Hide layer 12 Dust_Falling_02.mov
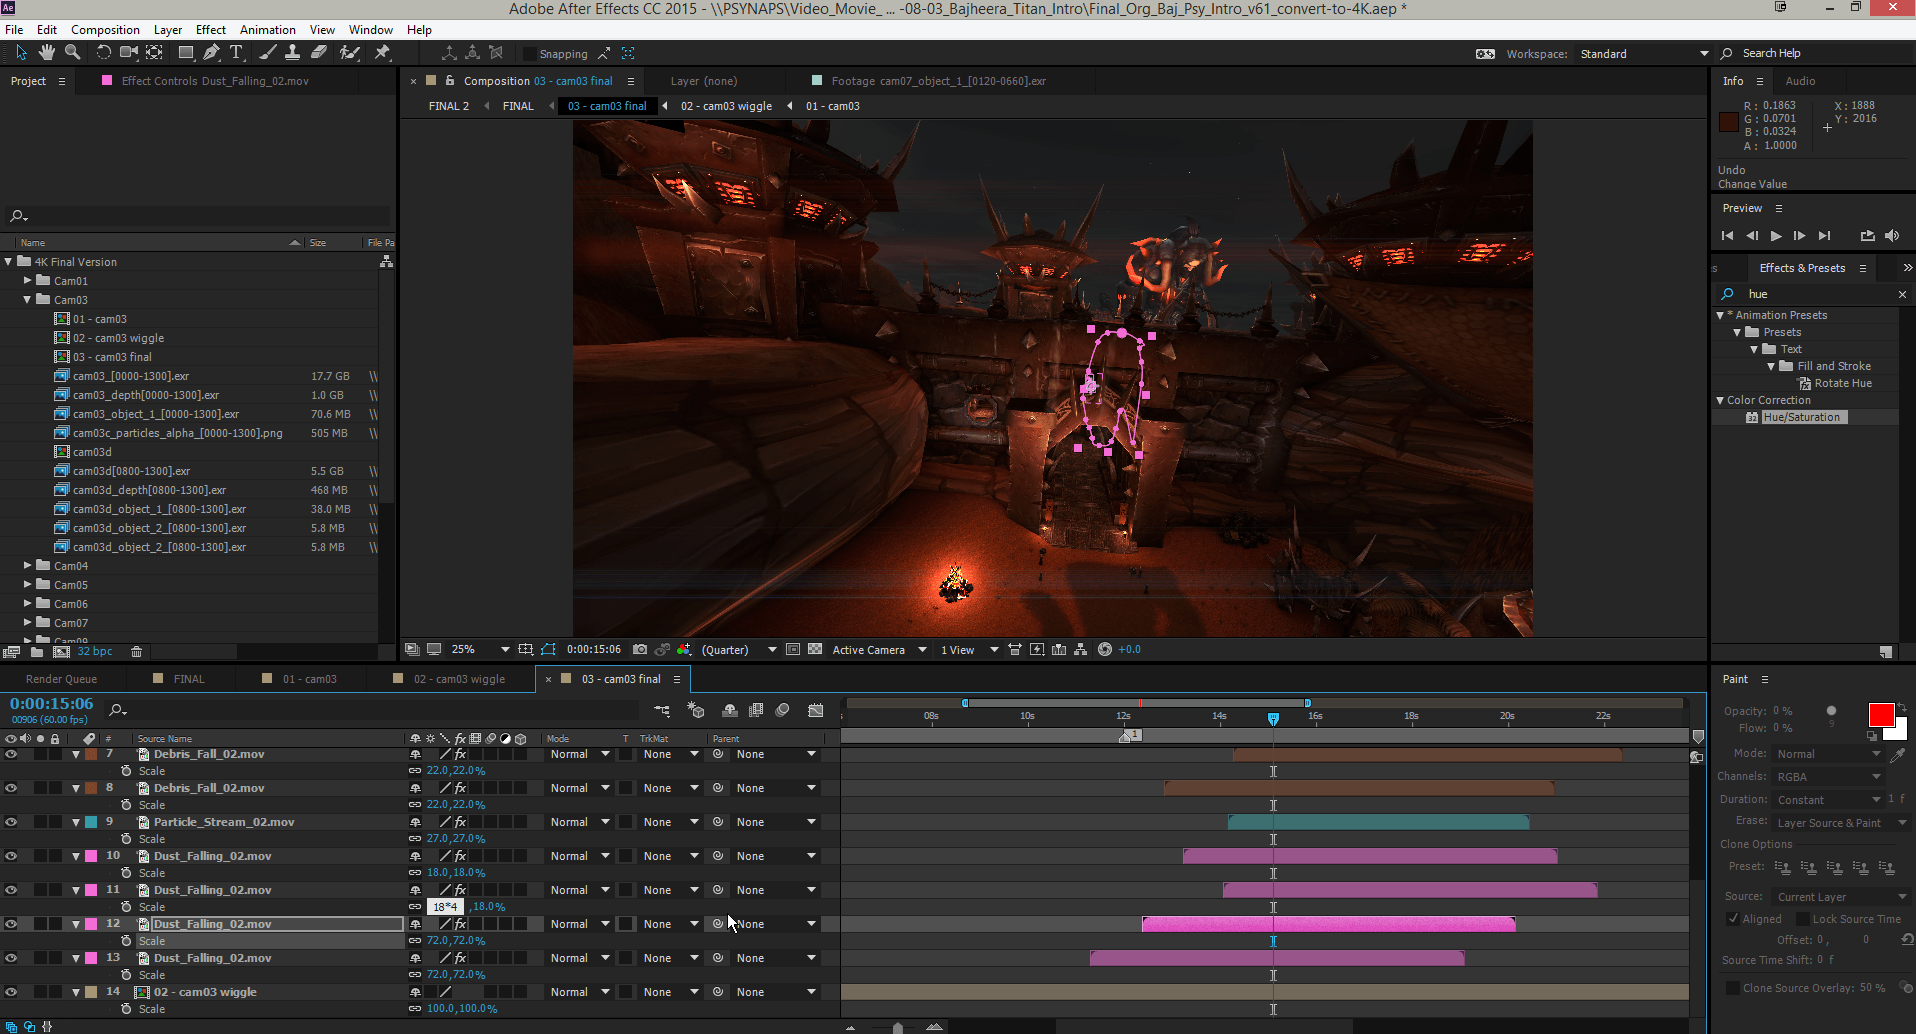This screenshot has width=1916, height=1034. coord(11,924)
